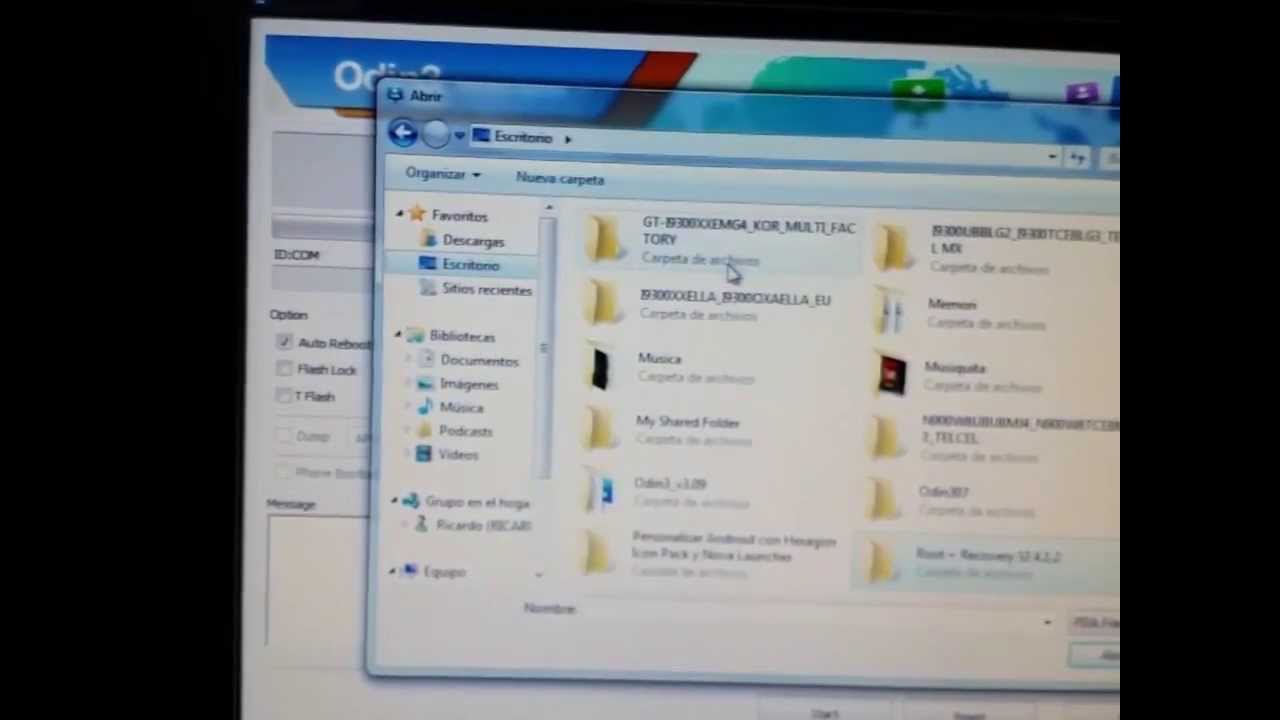
Task: Select the Odin3_v3.09 folder icon
Action: click(601, 491)
